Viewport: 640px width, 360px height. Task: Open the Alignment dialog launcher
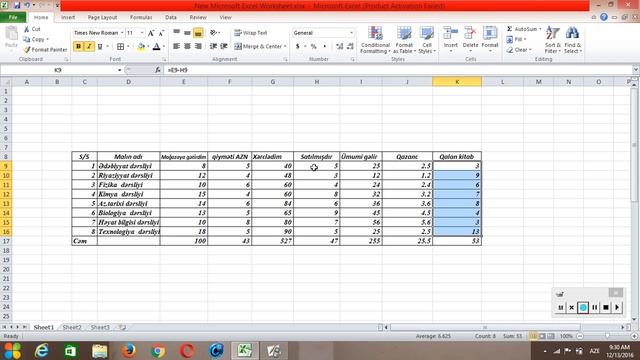coord(285,60)
